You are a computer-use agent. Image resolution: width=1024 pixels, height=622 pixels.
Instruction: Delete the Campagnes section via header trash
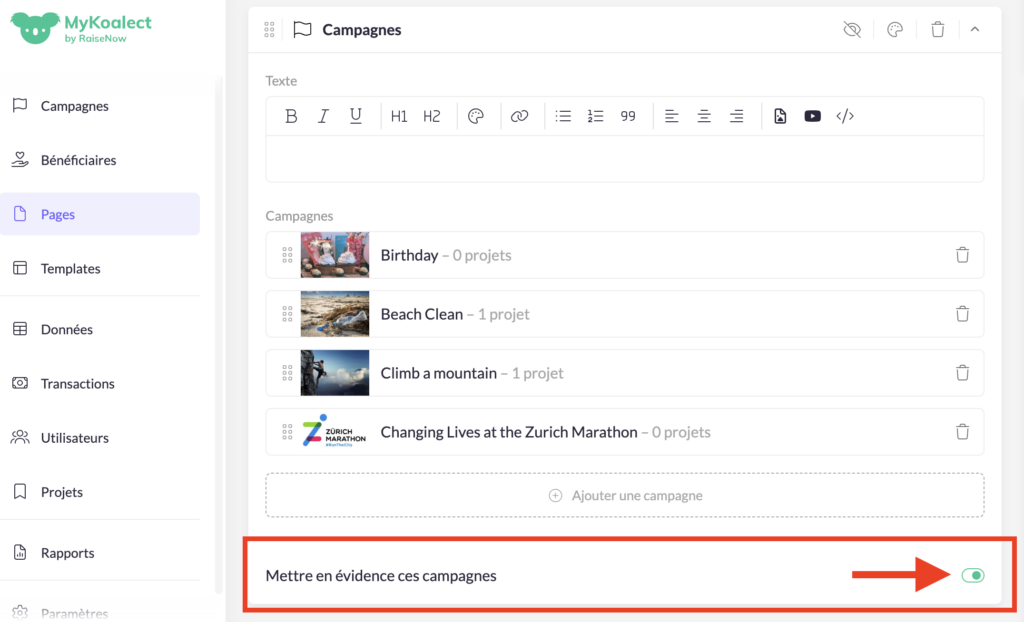click(937, 30)
